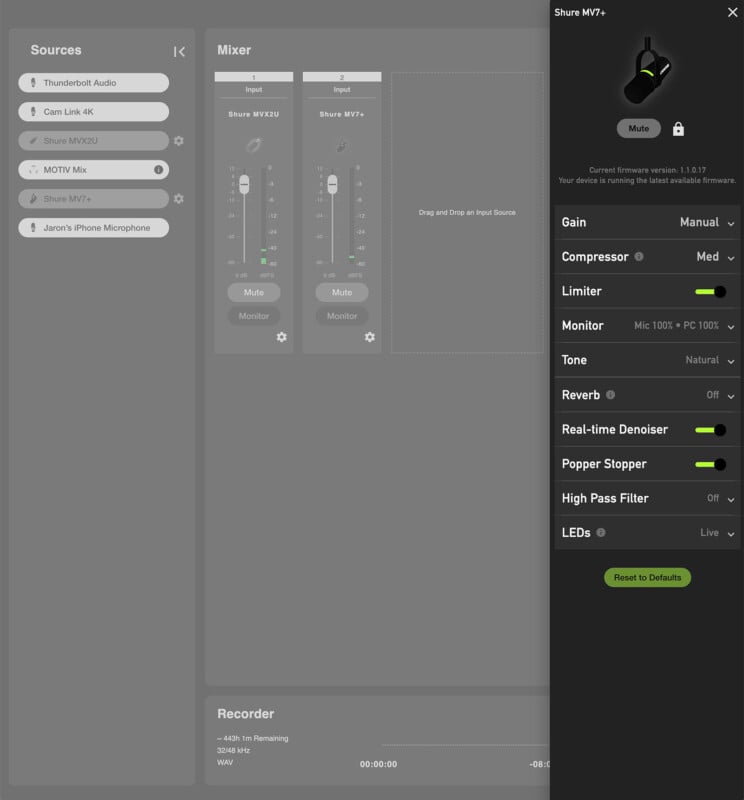Collapse the Sources panel with arrow icon

point(179,52)
